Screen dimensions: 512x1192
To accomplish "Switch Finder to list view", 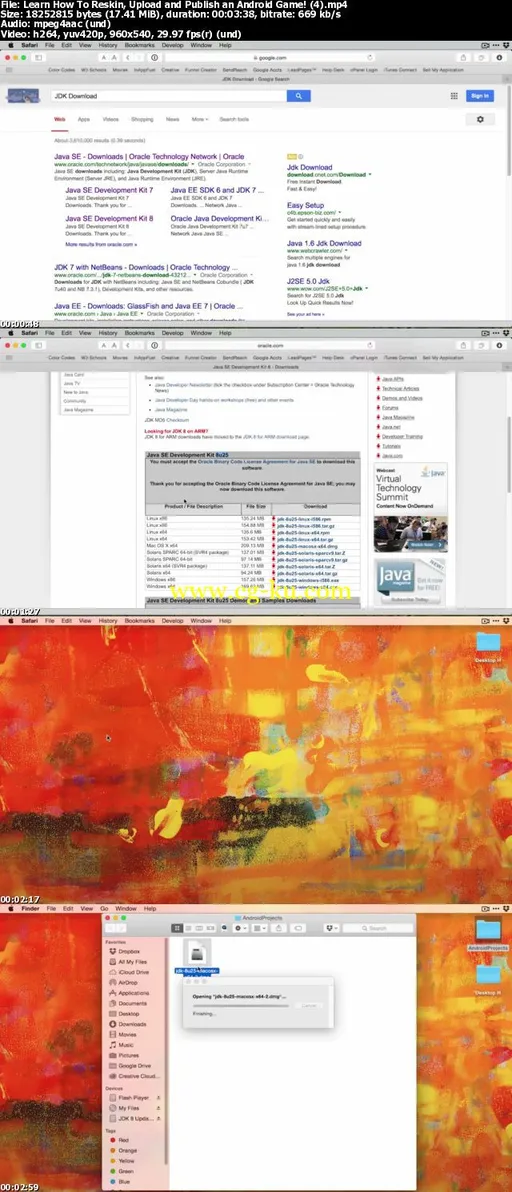I will [189, 928].
